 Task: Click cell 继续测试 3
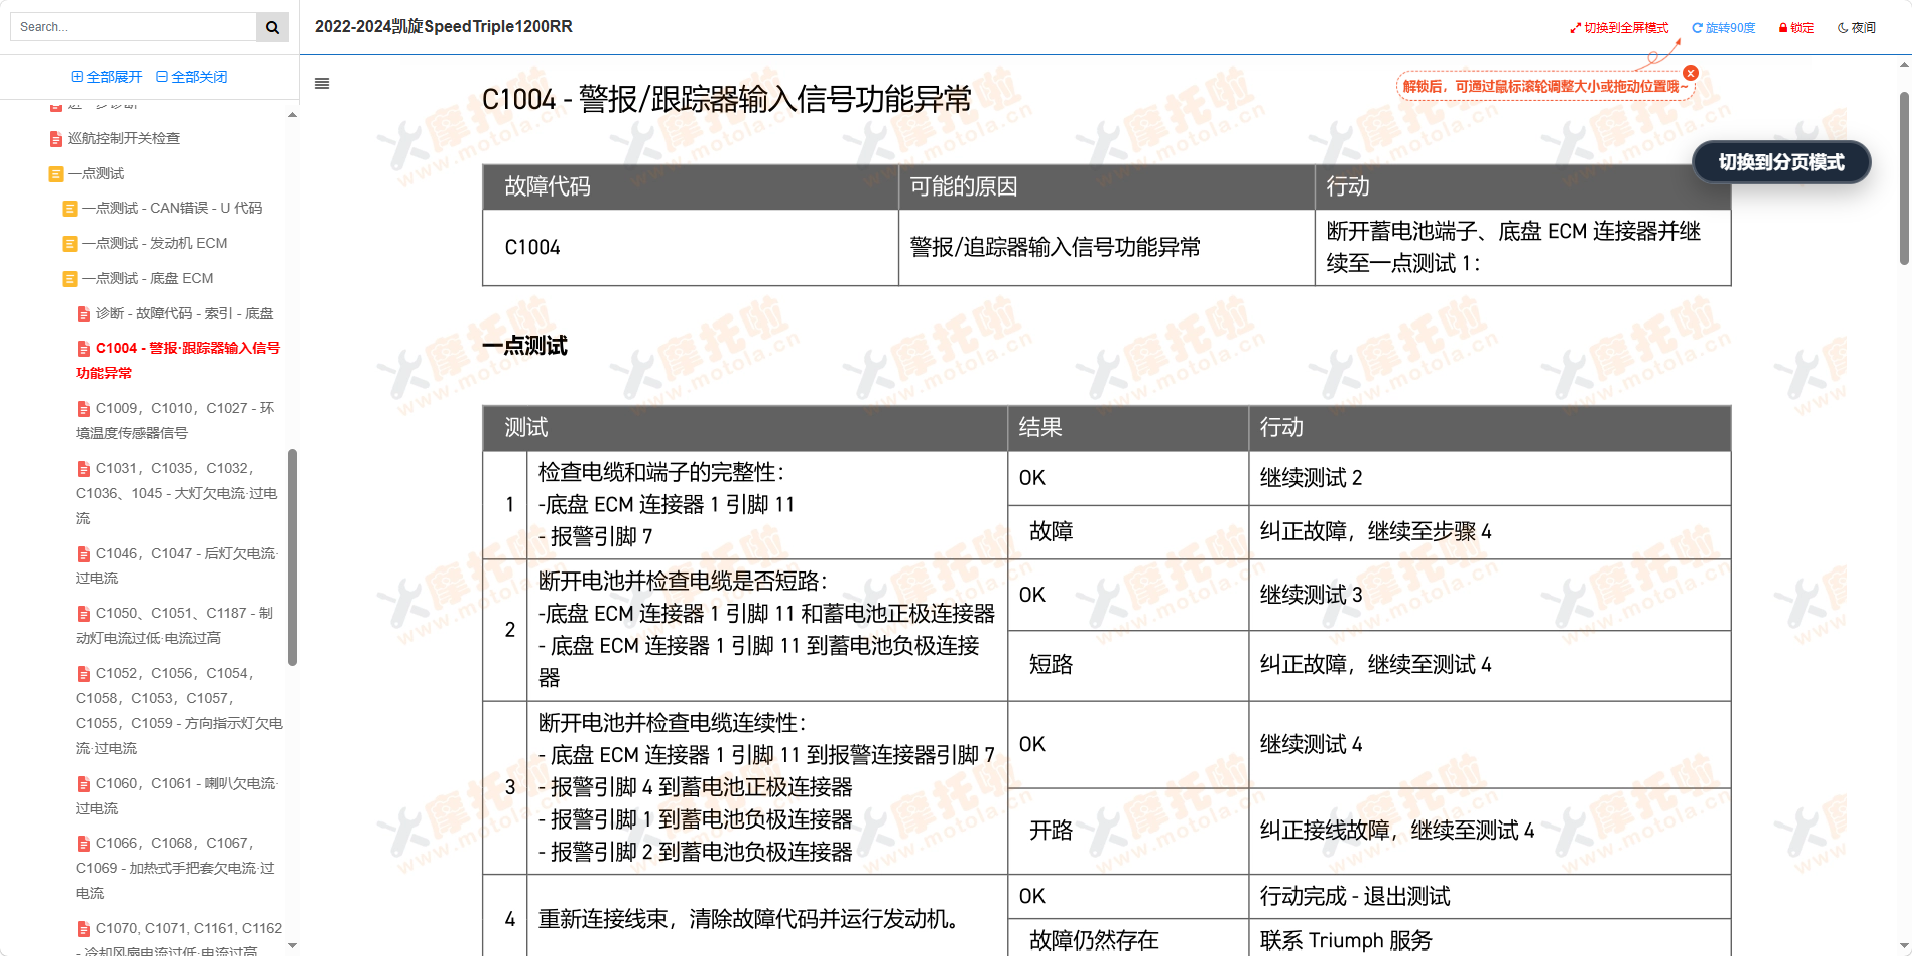[1489, 595]
